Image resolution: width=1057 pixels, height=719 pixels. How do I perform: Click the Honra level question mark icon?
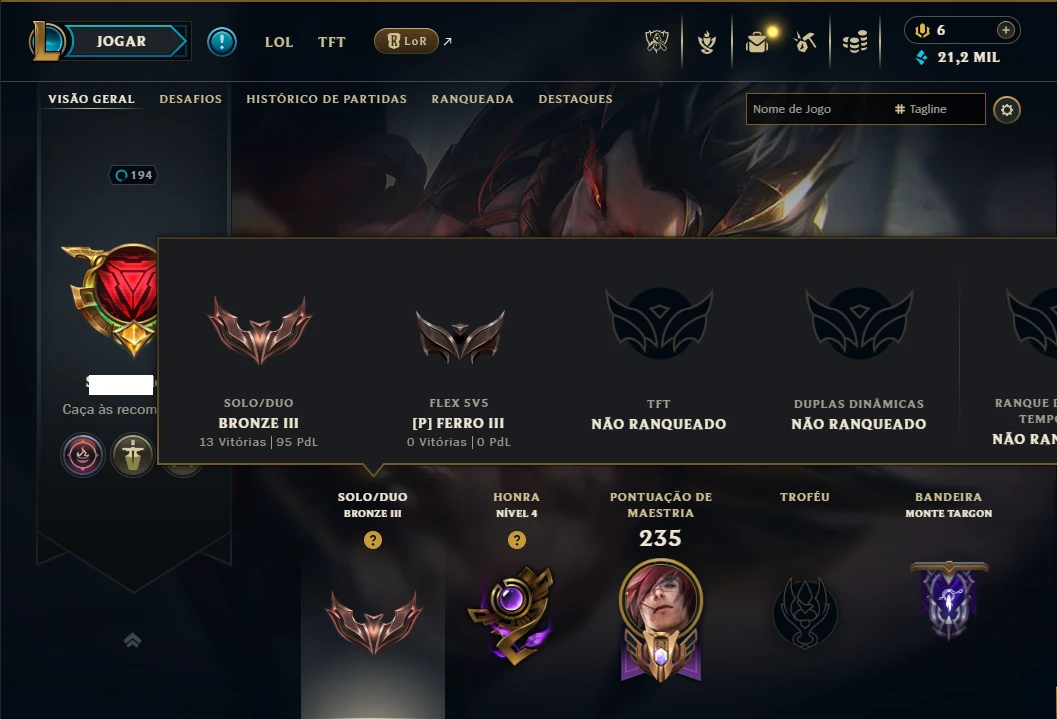(x=516, y=540)
